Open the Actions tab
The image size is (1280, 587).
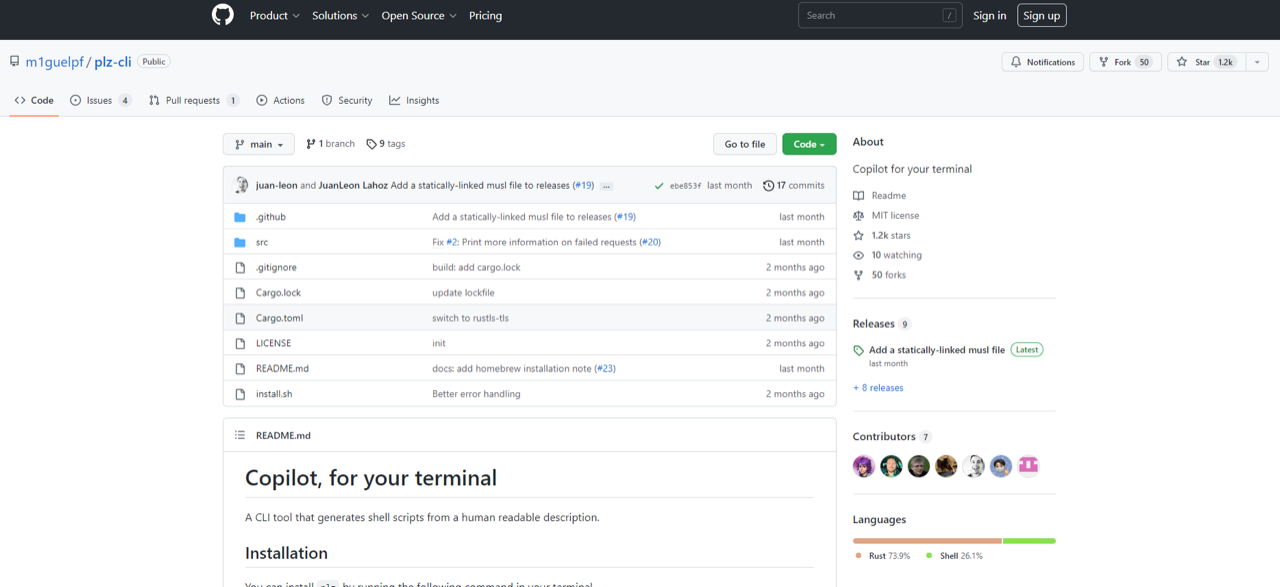click(x=280, y=100)
